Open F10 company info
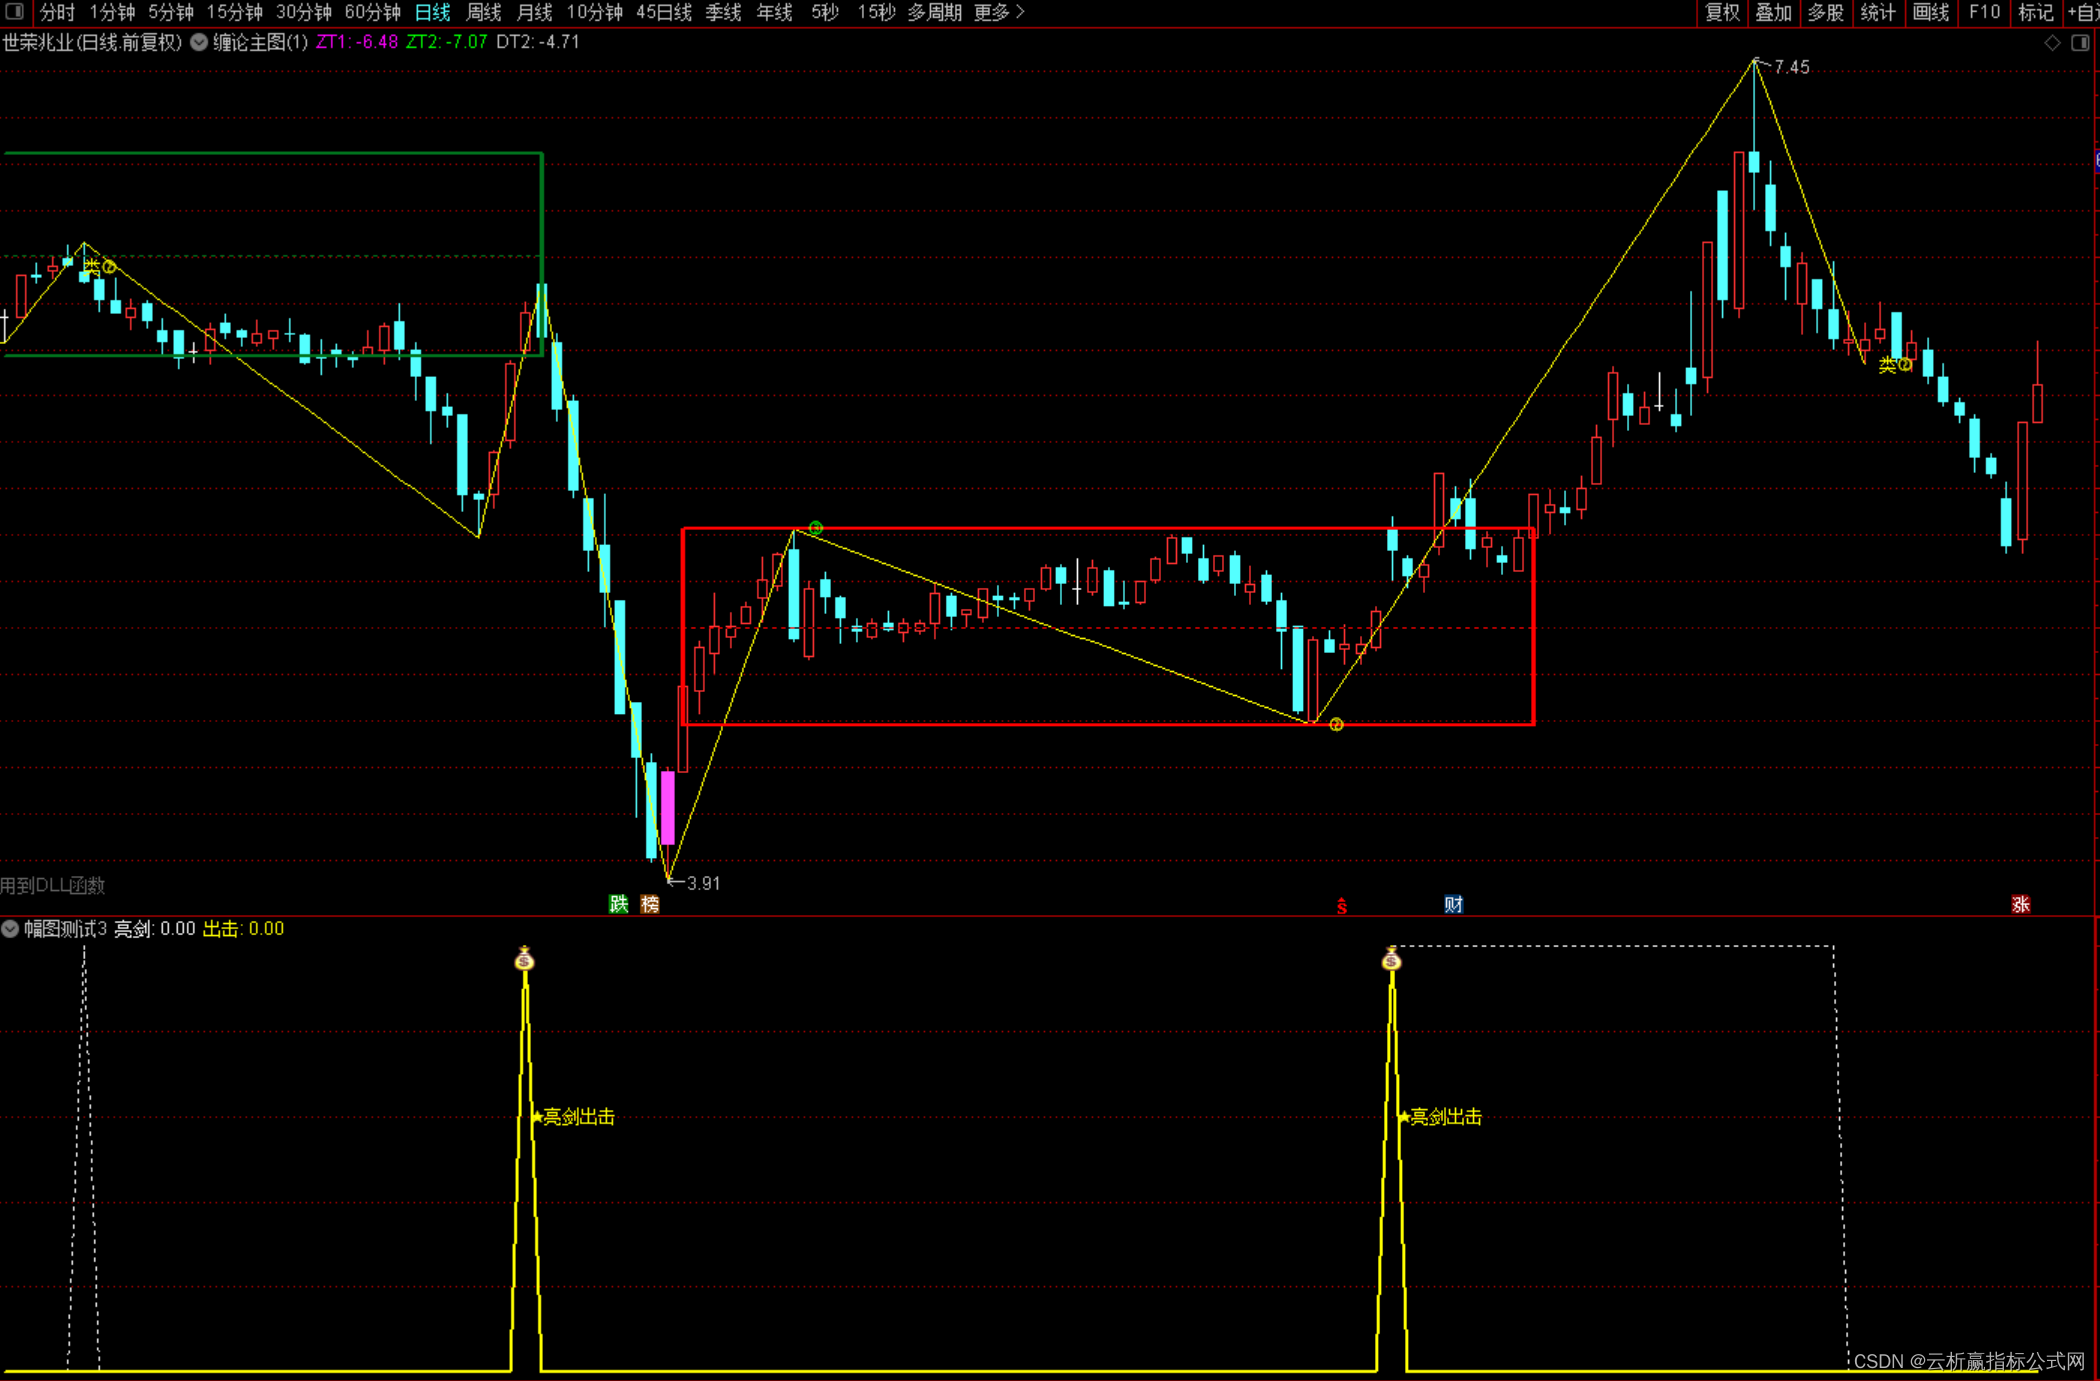 pos(1984,12)
